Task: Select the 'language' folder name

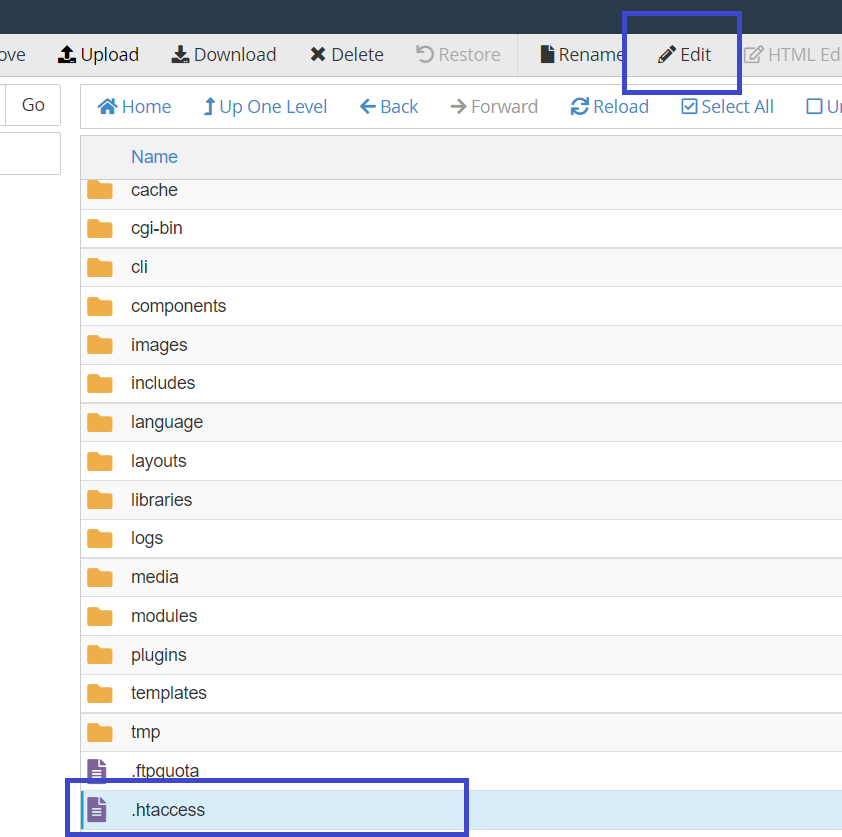Action: click(x=167, y=423)
